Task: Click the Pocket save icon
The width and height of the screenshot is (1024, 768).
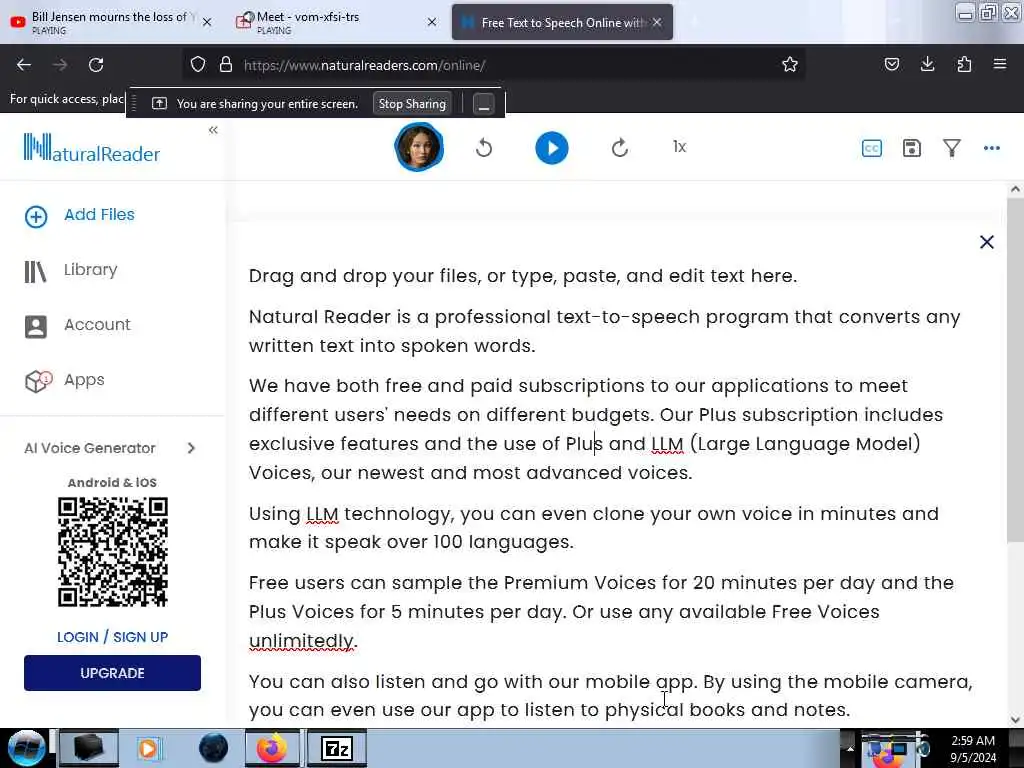Action: point(891,64)
